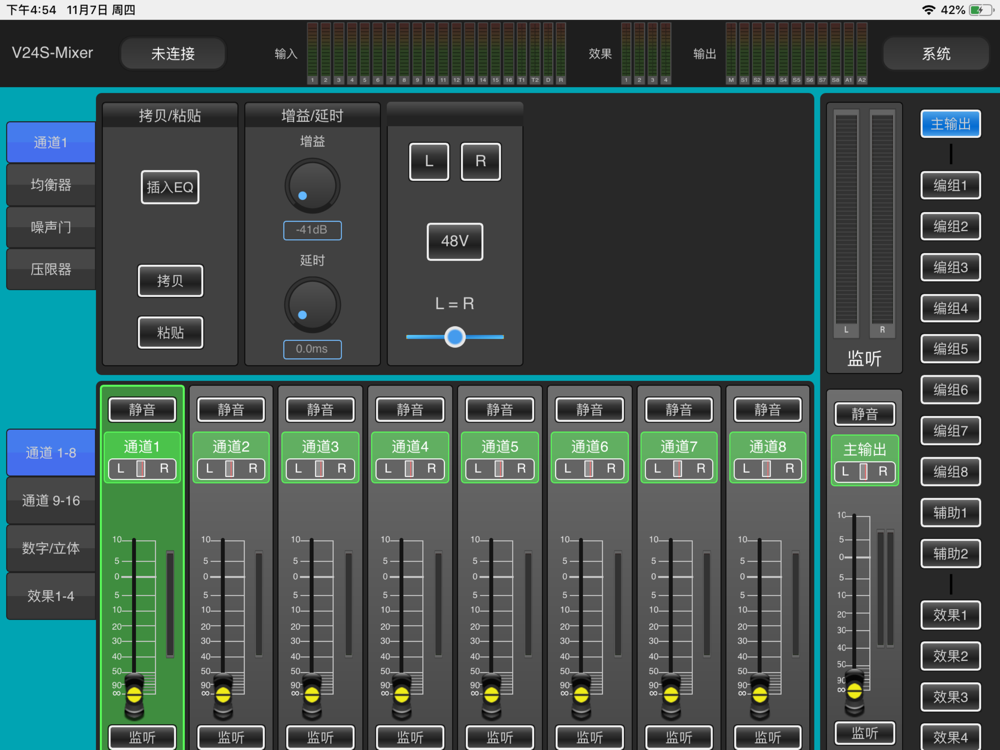
Task: Click the battery icon in status bar
Action: click(980, 10)
